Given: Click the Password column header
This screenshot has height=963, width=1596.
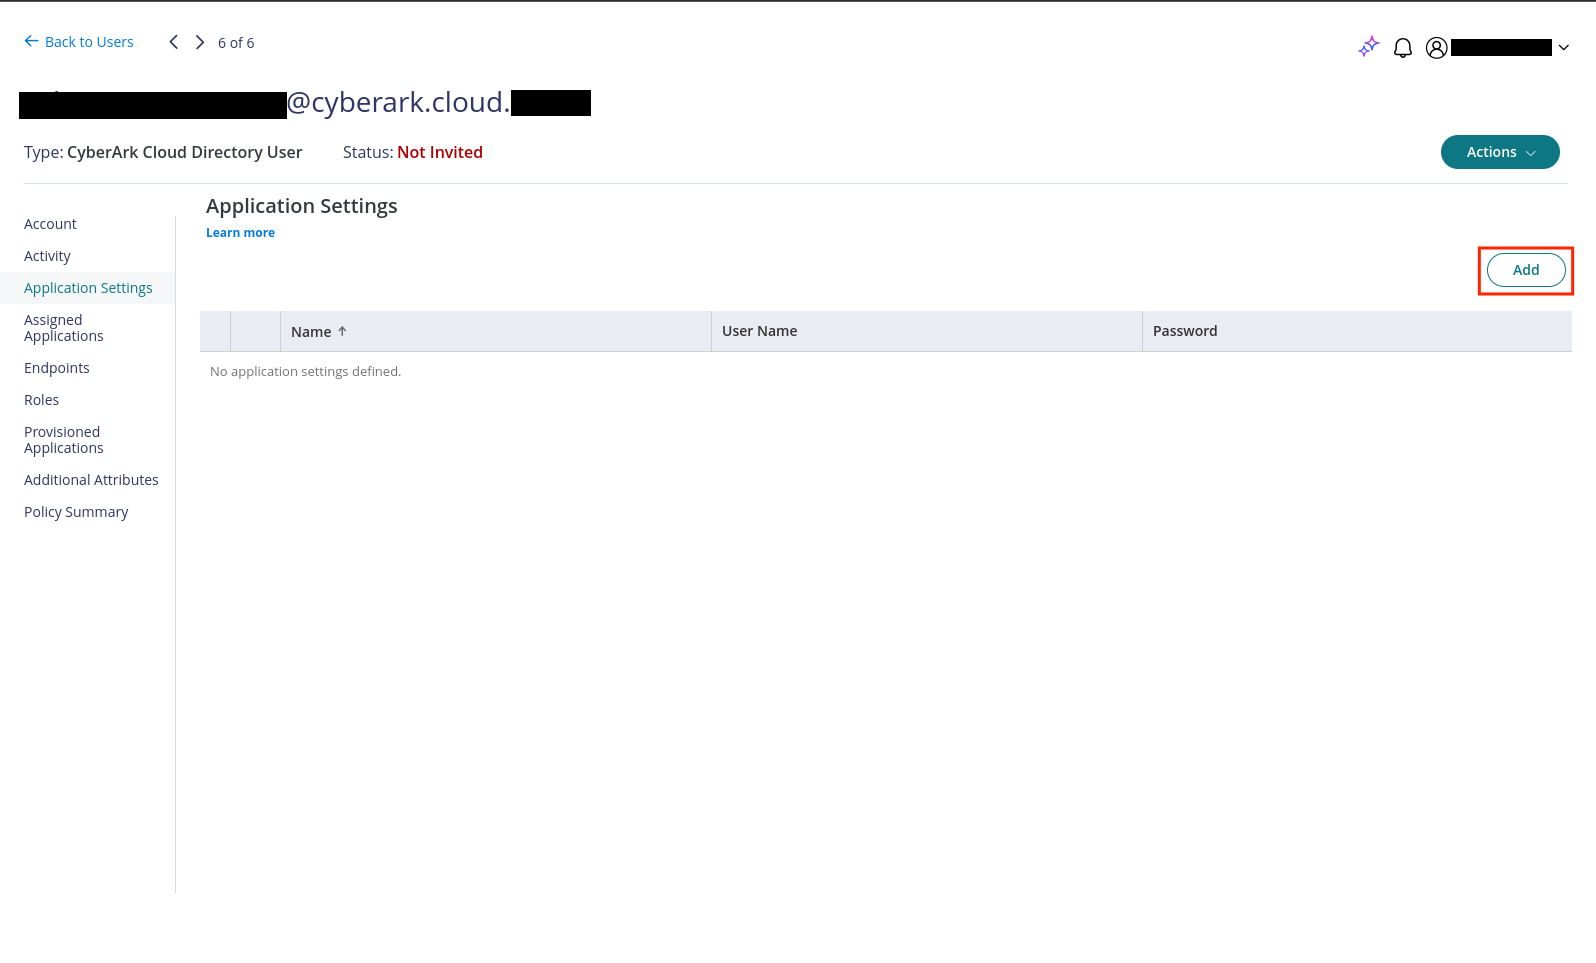Looking at the screenshot, I should tap(1357, 331).
